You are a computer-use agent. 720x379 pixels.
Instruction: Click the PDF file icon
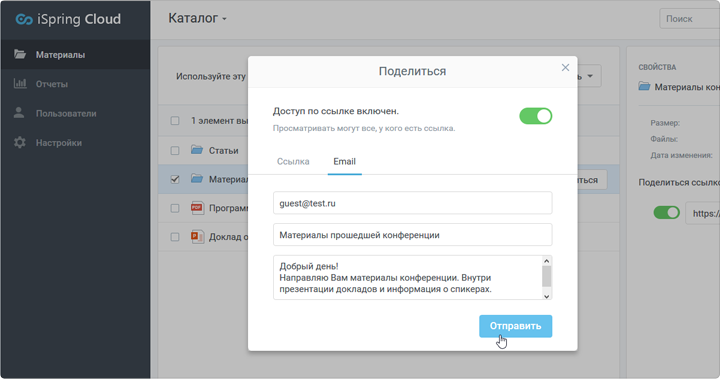[197, 208]
